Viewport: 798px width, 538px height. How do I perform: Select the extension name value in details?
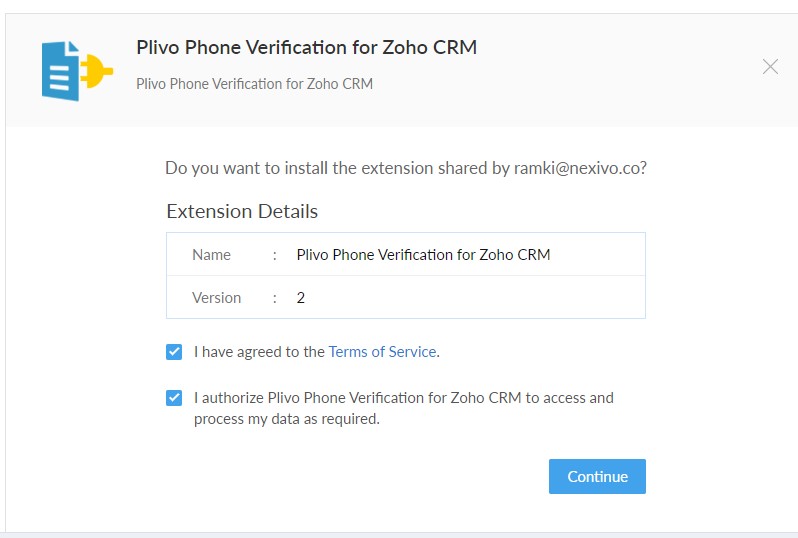423,254
